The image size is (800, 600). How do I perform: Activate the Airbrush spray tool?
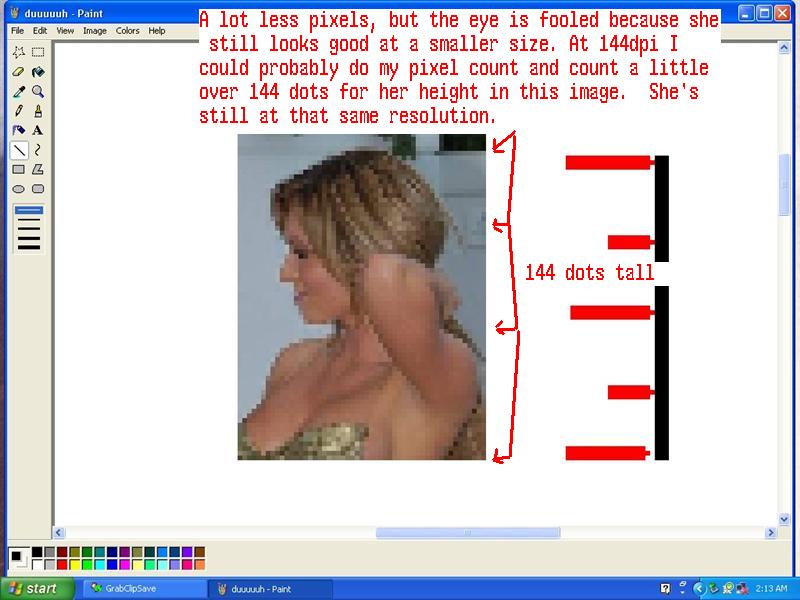(19, 130)
